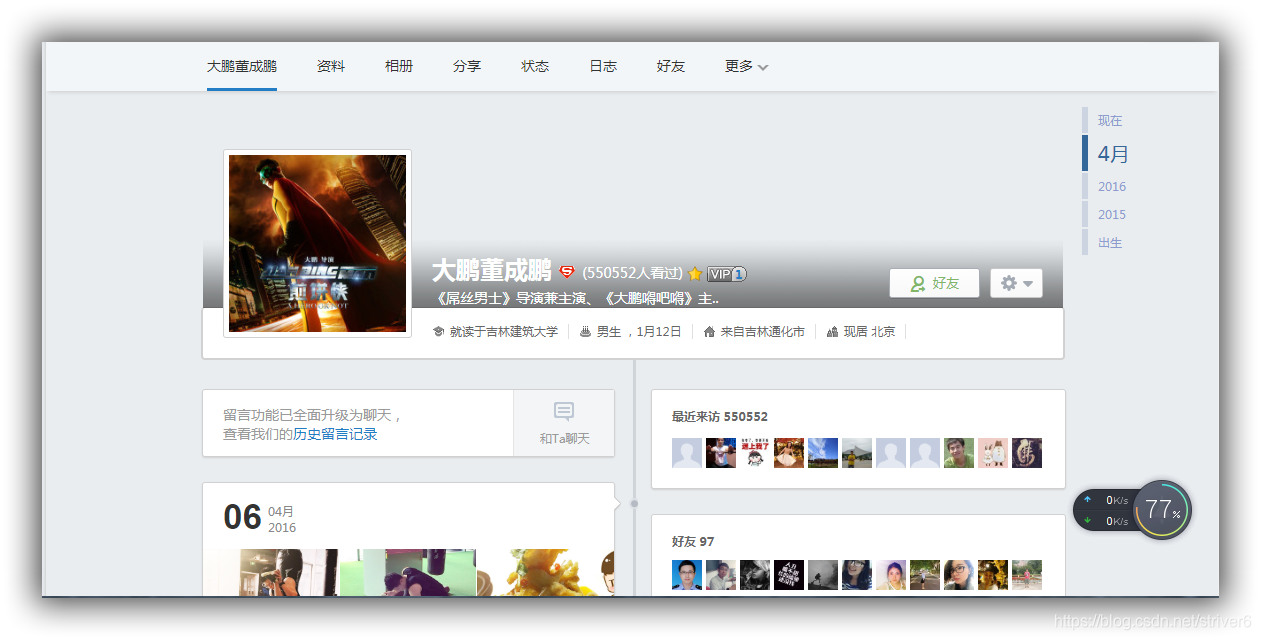Click the house icon by 来自吉林通化市
The width and height of the screenshot is (1261, 640).
coord(709,331)
